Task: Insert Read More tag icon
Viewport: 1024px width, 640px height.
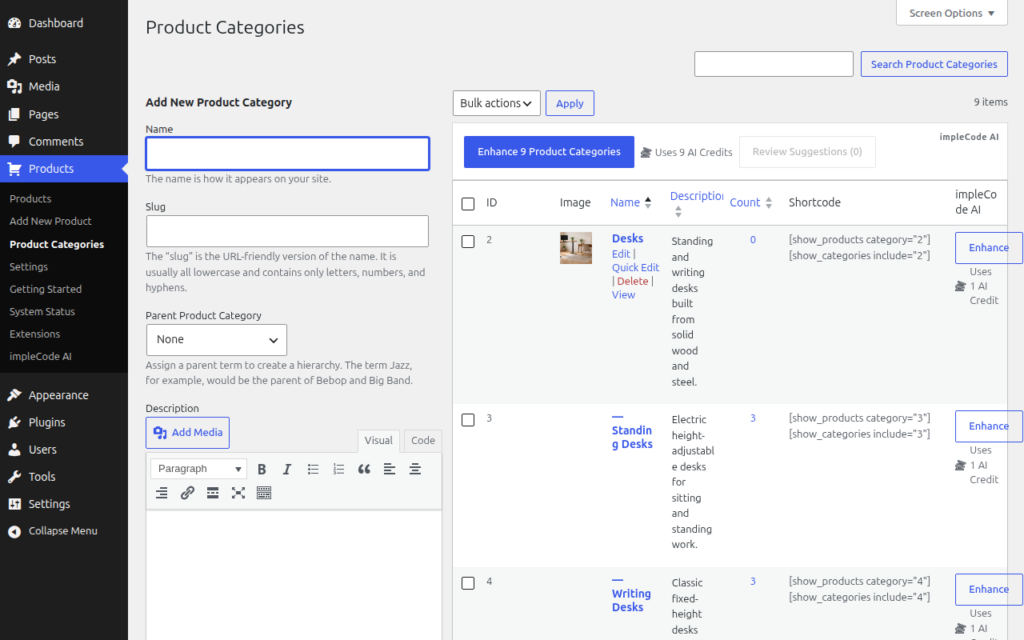Action: (x=213, y=493)
